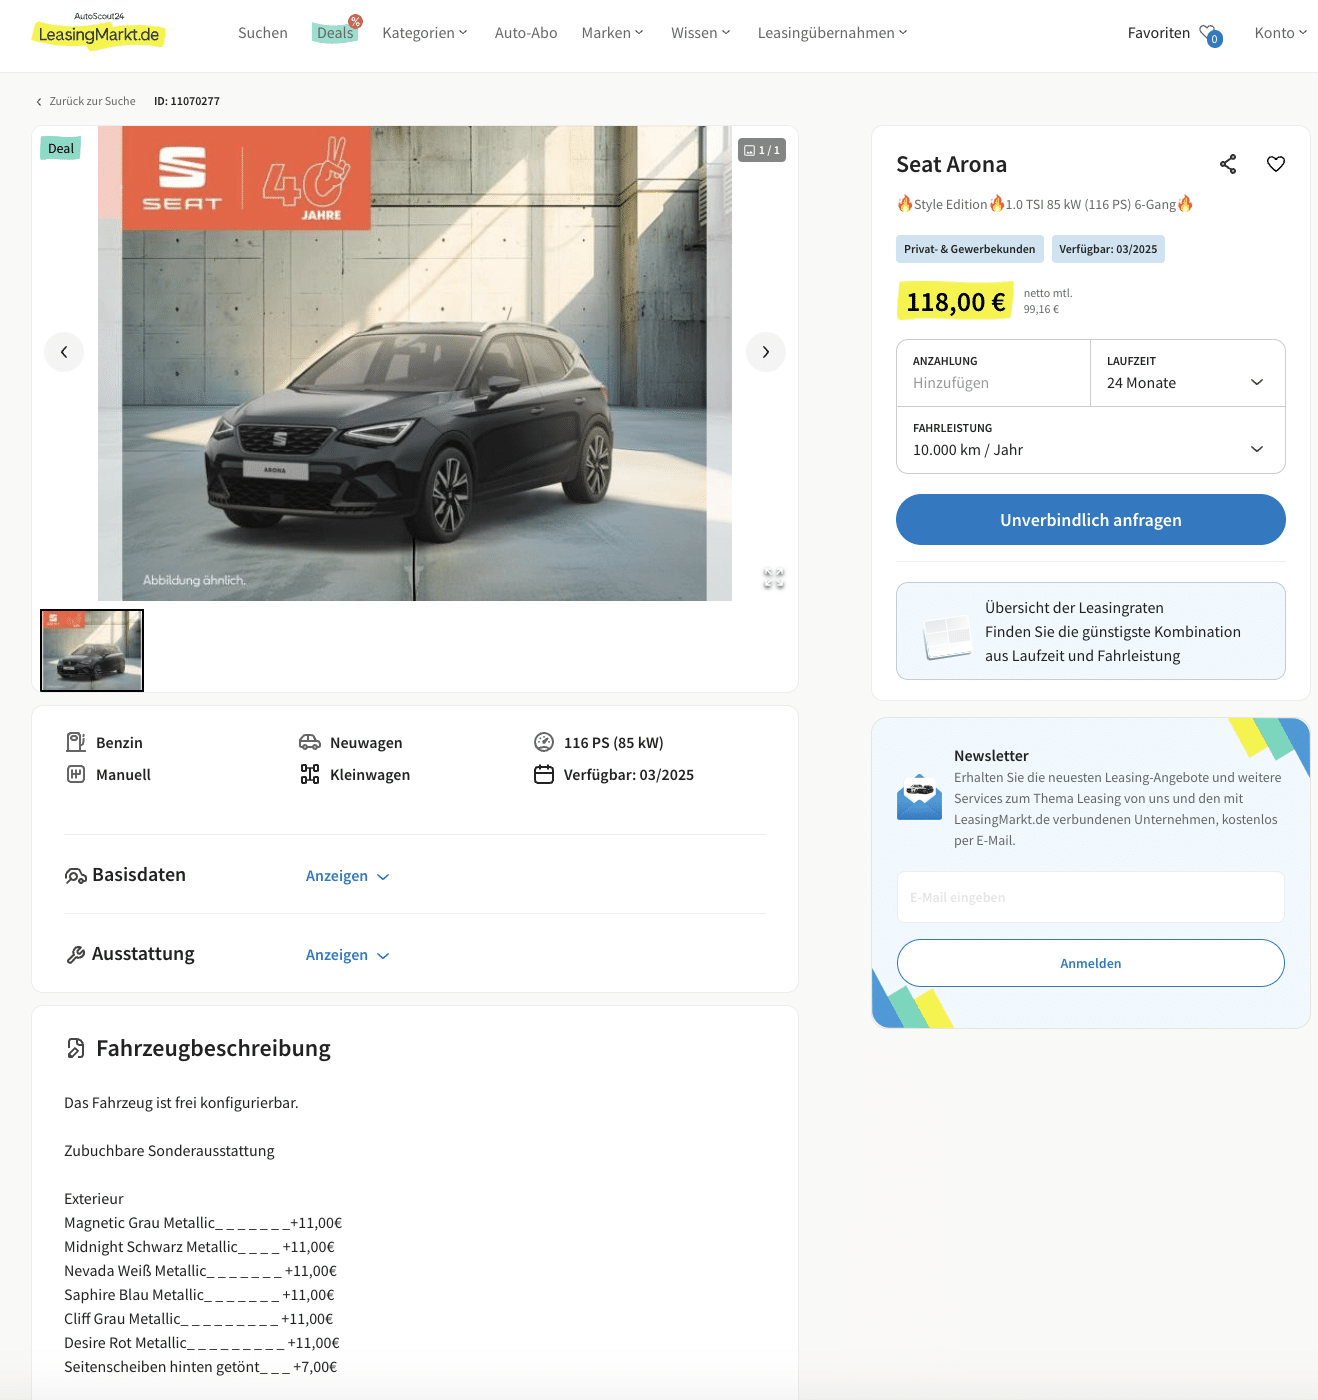Click the share icon beside Seat Arona
The height and width of the screenshot is (1400, 1318).
tap(1228, 164)
